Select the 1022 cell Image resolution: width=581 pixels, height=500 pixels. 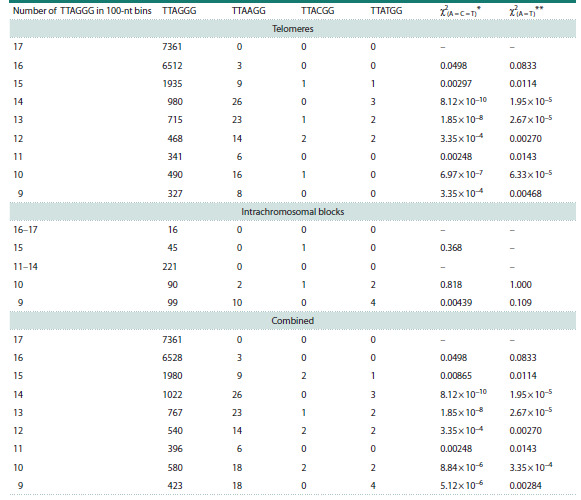click(172, 394)
